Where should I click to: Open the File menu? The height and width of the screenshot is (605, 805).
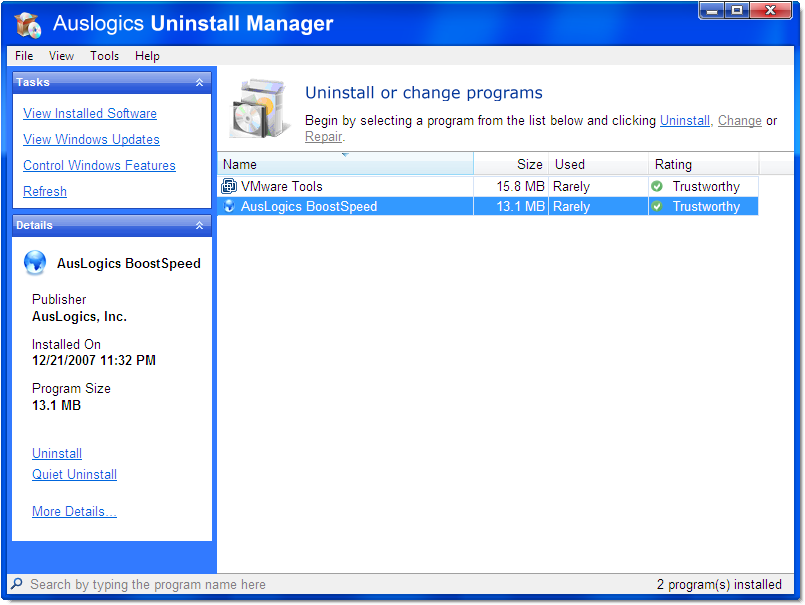(24, 55)
